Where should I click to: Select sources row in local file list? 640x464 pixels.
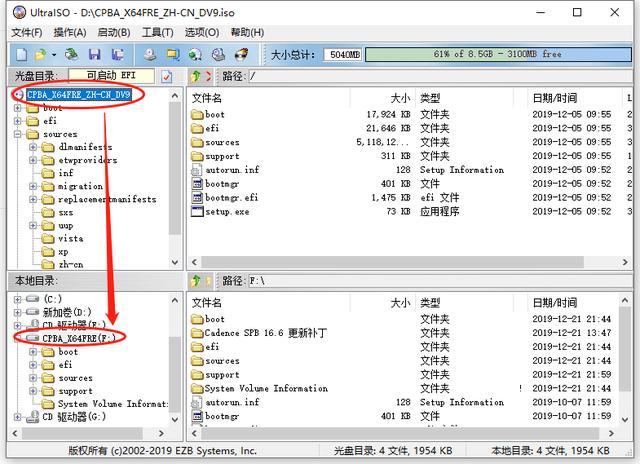(x=222, y=361)
